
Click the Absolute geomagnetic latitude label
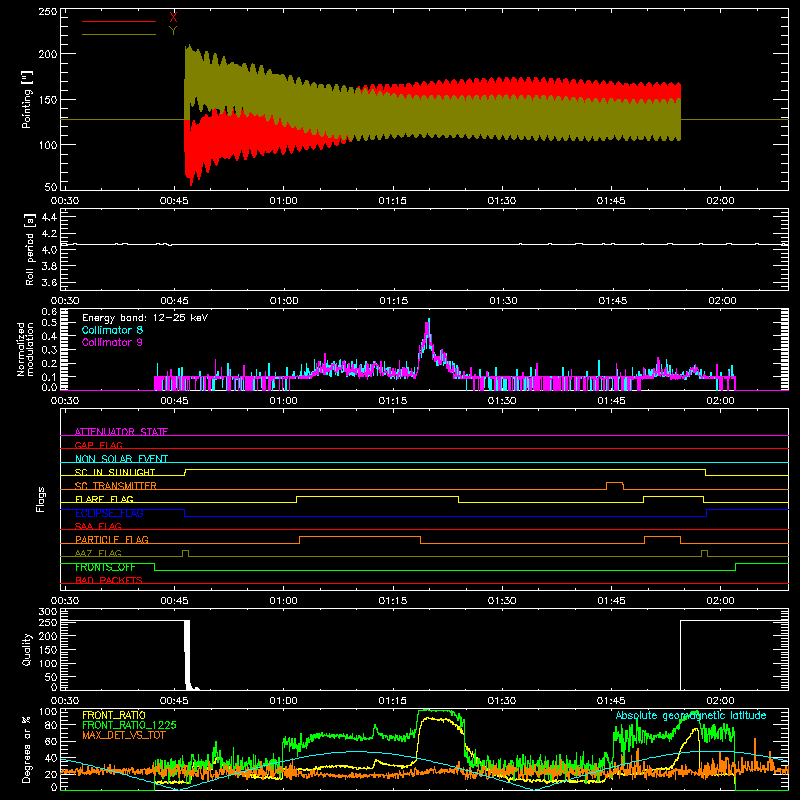691,715
